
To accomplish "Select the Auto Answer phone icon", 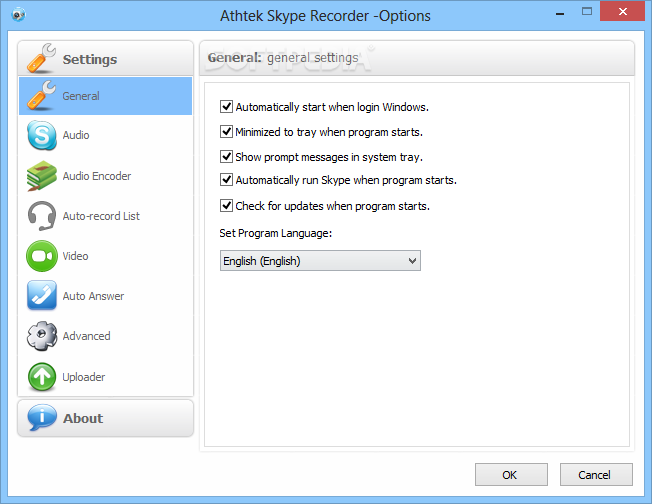I will 42,296.
